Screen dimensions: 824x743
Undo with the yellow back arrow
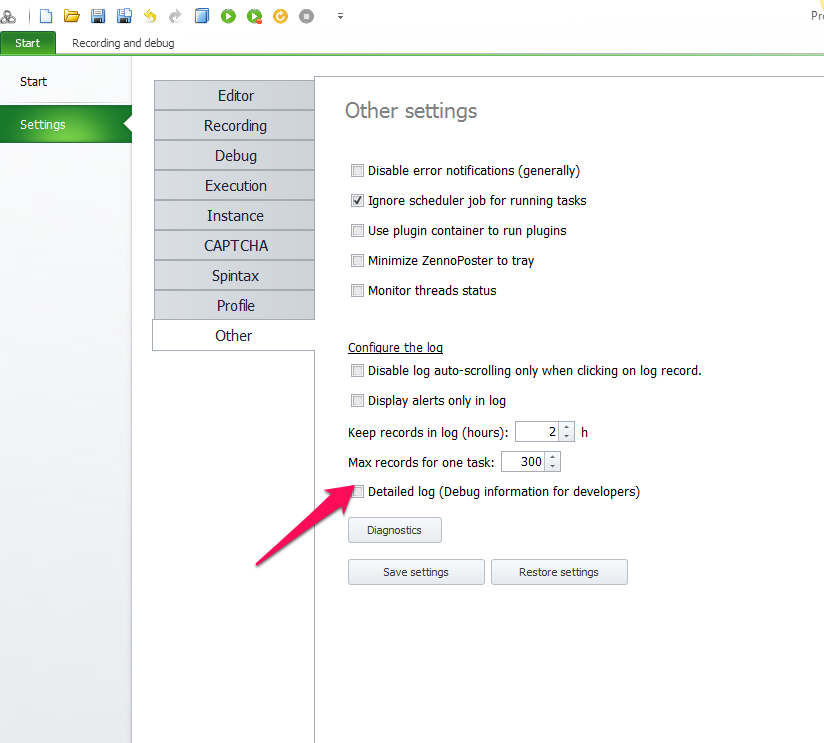click(x=150, y=16)
